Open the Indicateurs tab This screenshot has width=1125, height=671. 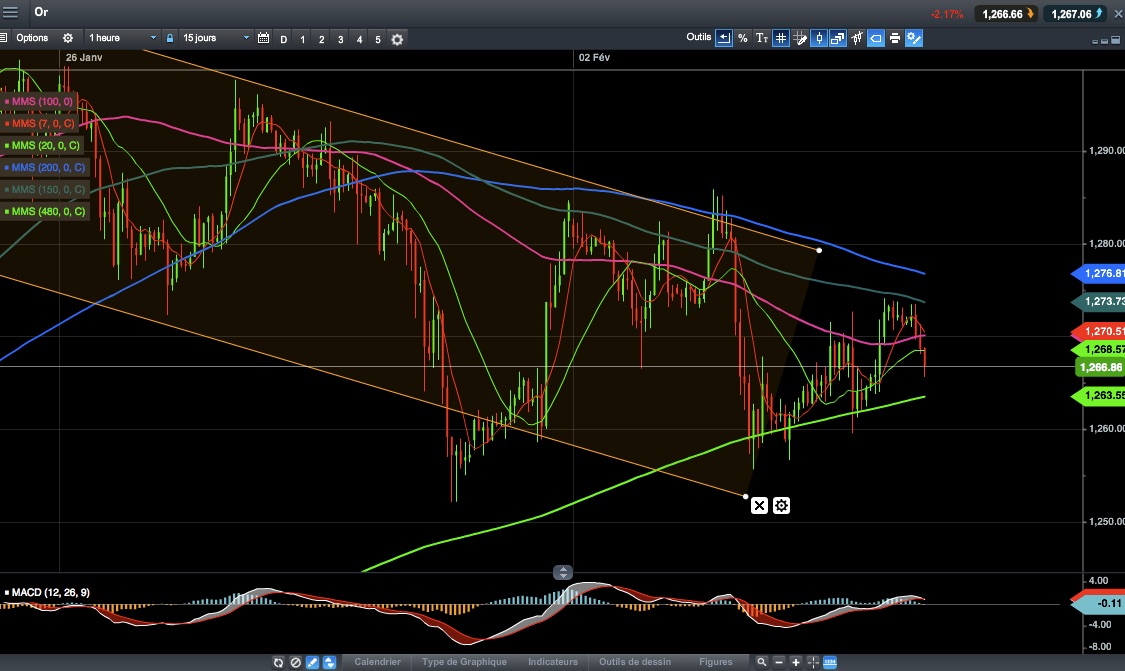[552, 662]
